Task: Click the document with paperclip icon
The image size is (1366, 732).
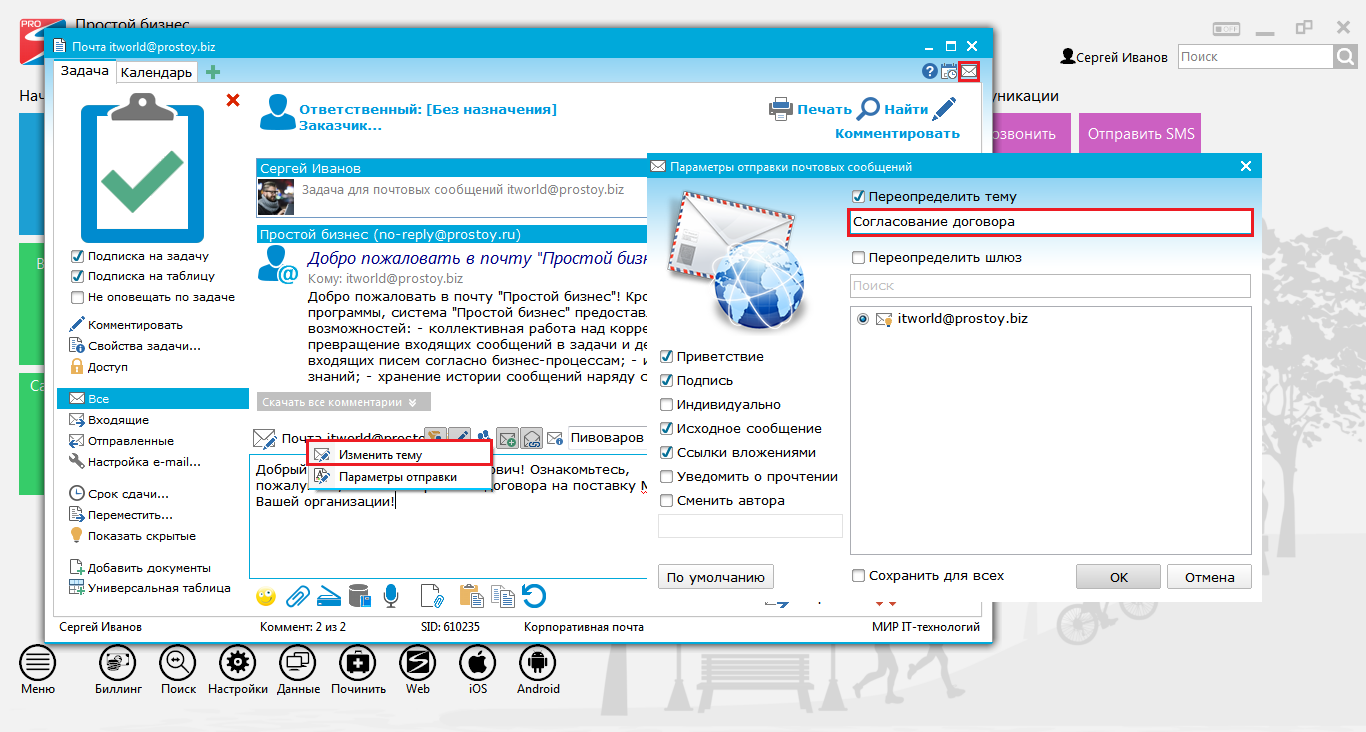Action: (x=431, y=597)
